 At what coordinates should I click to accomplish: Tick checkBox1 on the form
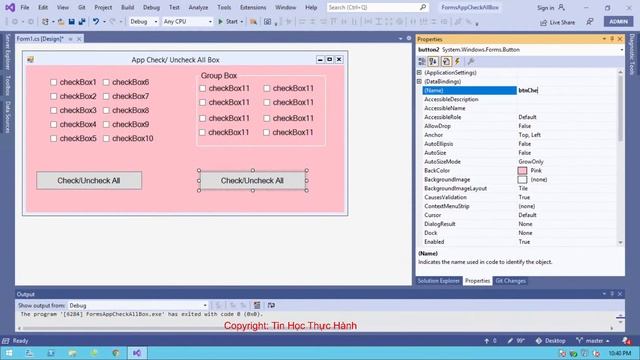[53, 82]
